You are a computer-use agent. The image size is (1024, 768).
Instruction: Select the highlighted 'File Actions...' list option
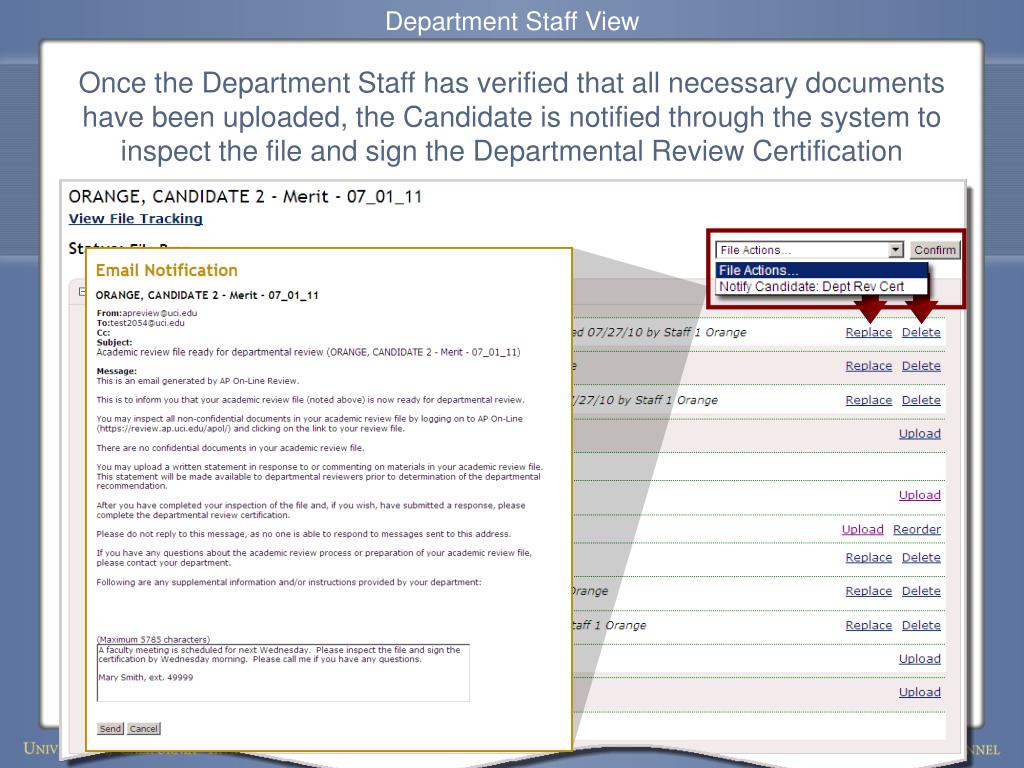click(x=822, y=270)
